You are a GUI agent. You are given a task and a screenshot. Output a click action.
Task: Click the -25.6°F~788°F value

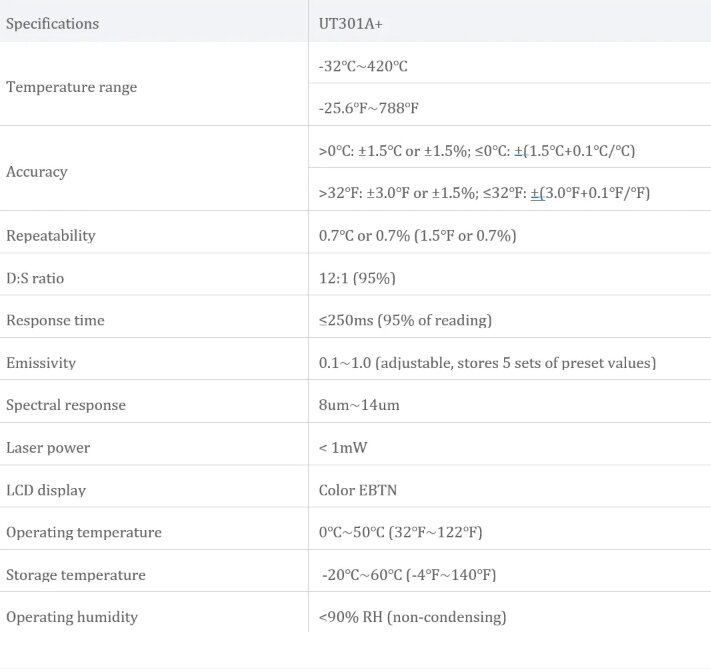369,108
